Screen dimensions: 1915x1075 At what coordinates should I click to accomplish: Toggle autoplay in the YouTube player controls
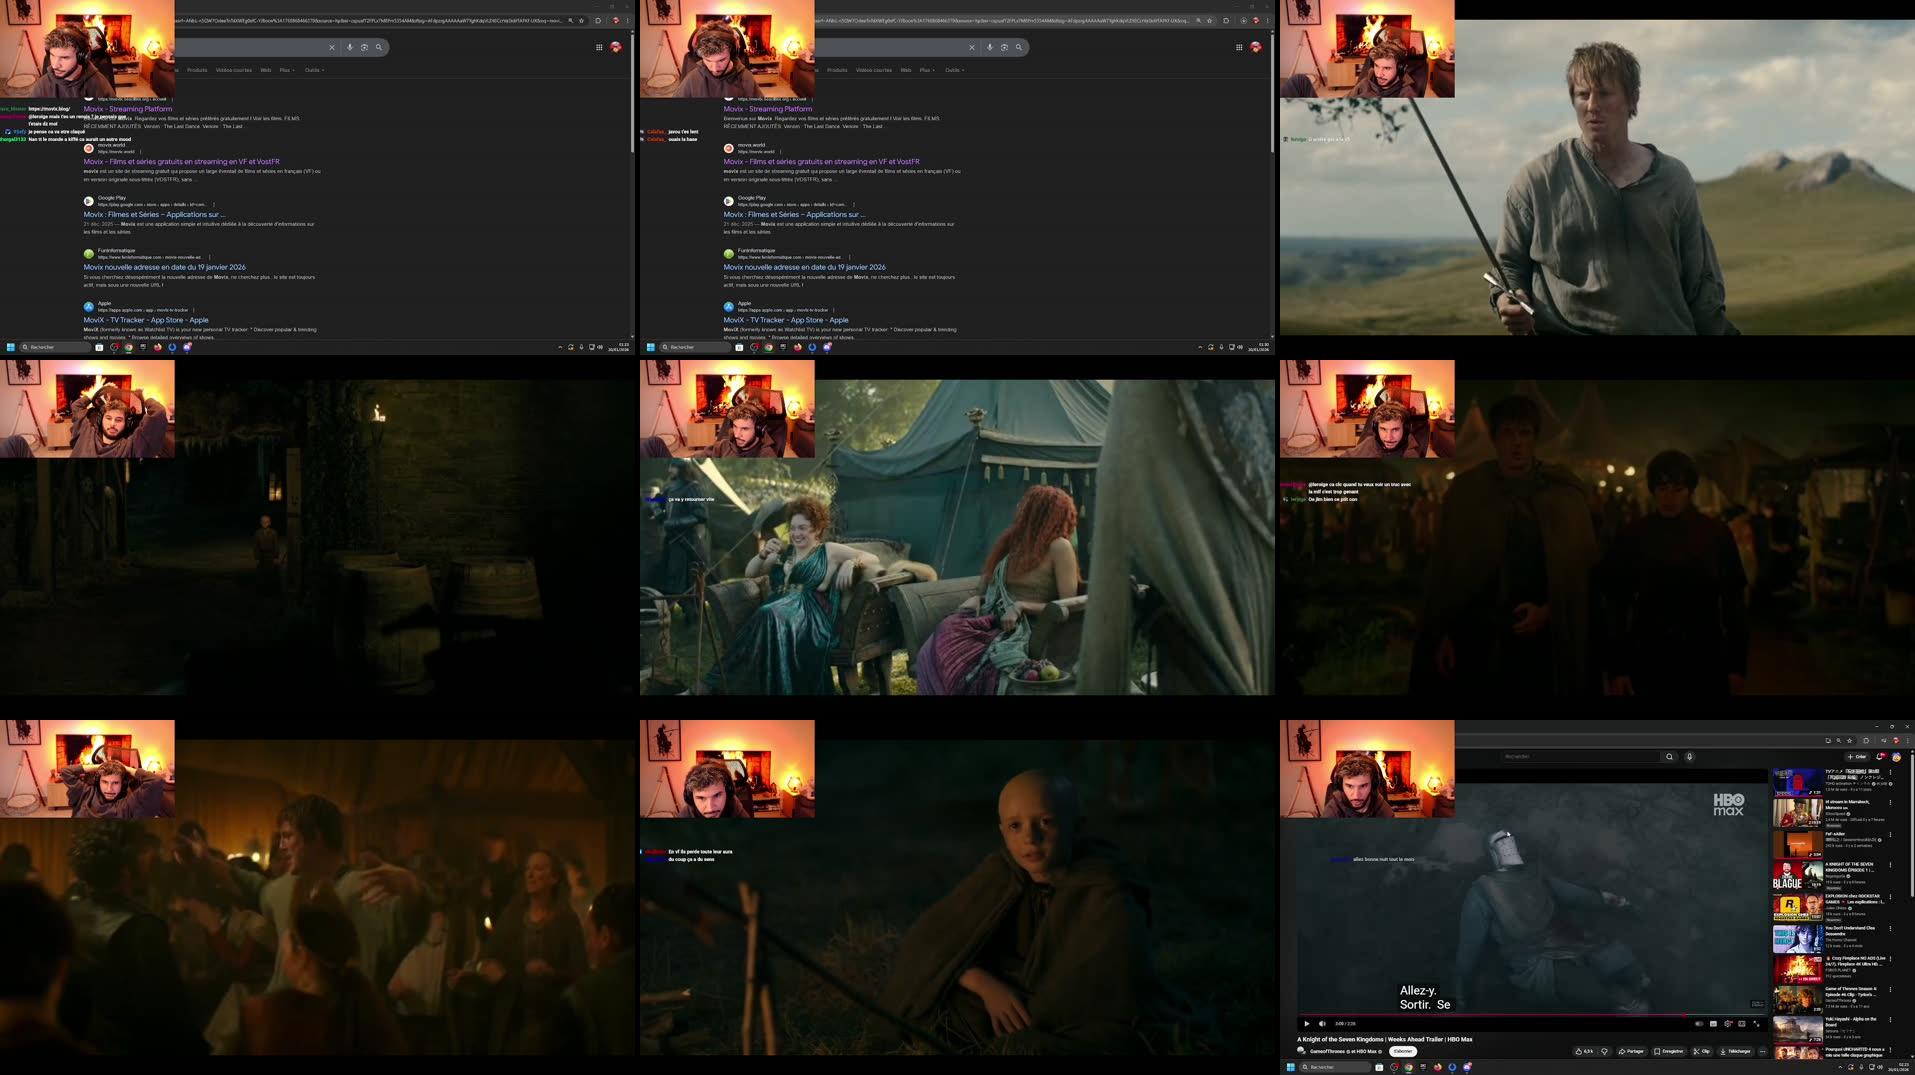coord(1699,1024)
